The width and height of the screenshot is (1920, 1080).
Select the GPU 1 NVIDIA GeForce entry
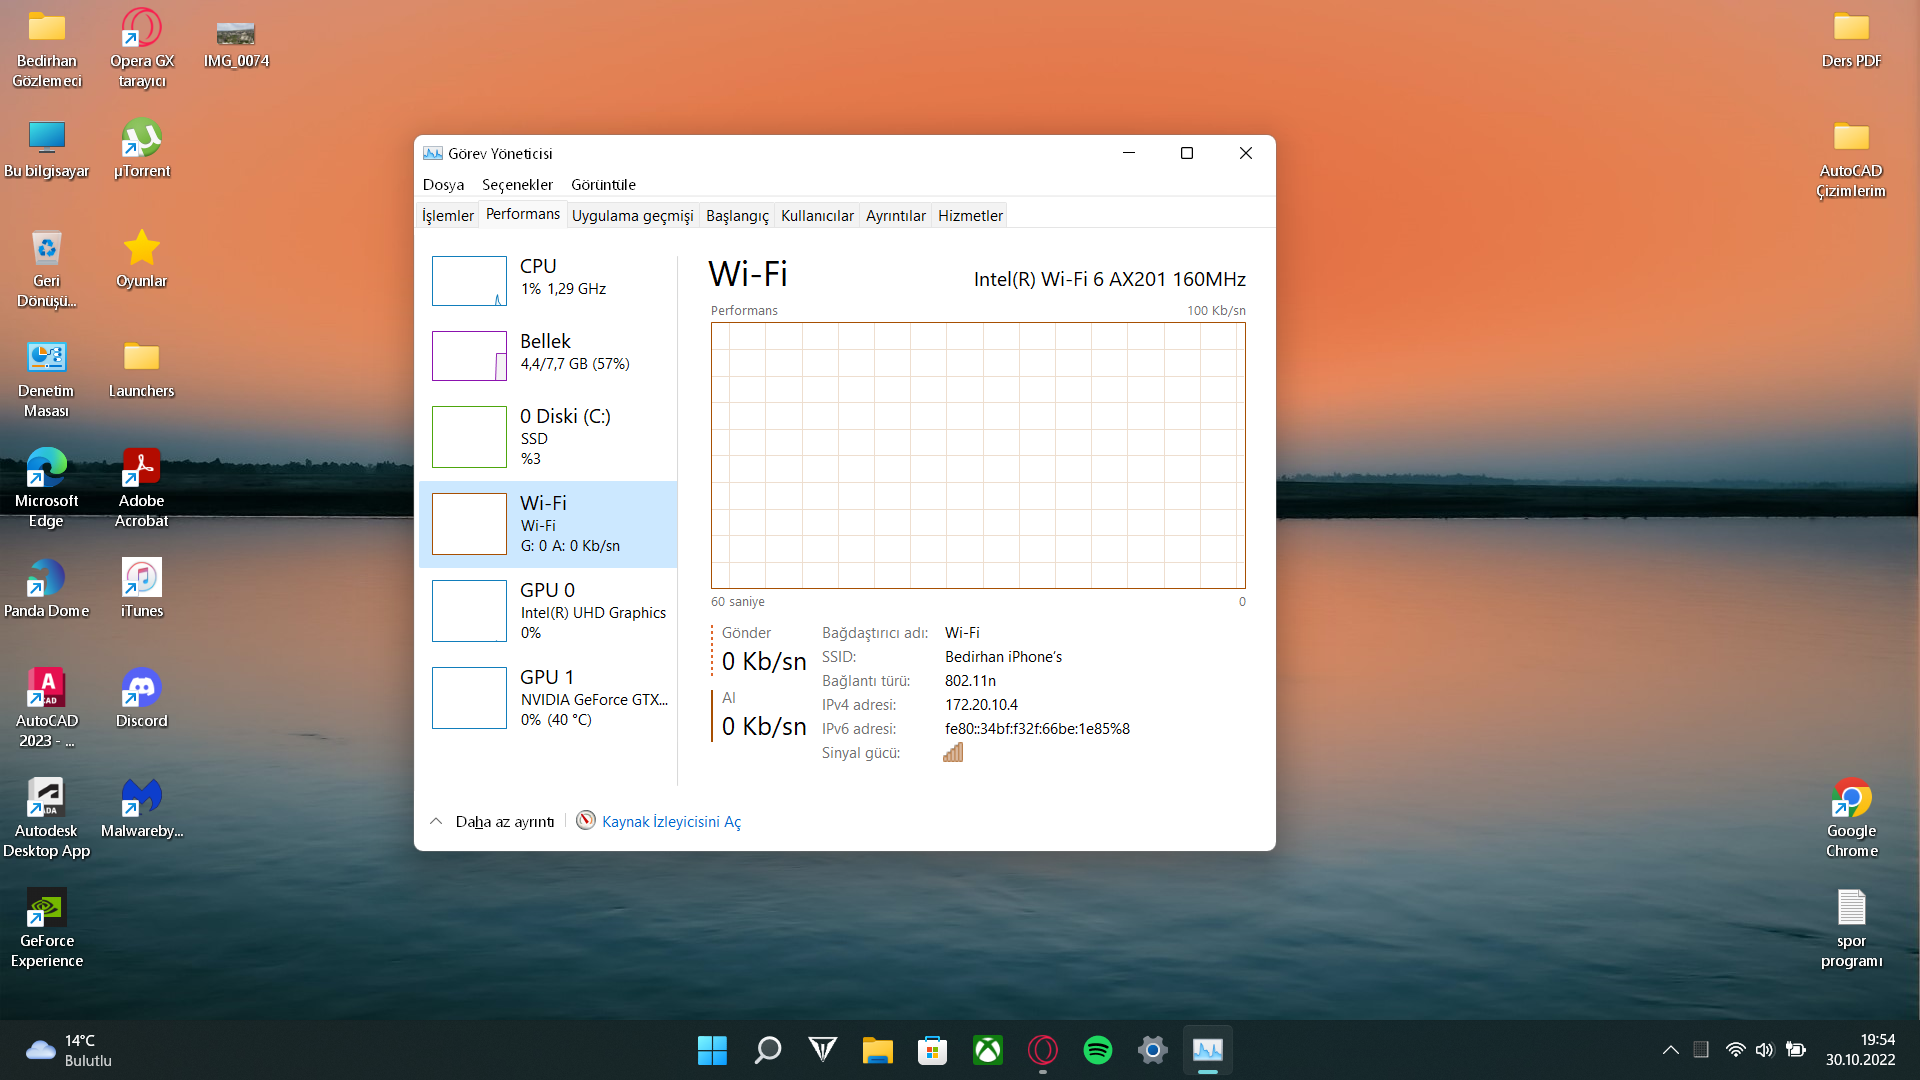click(x=548, y=698)
